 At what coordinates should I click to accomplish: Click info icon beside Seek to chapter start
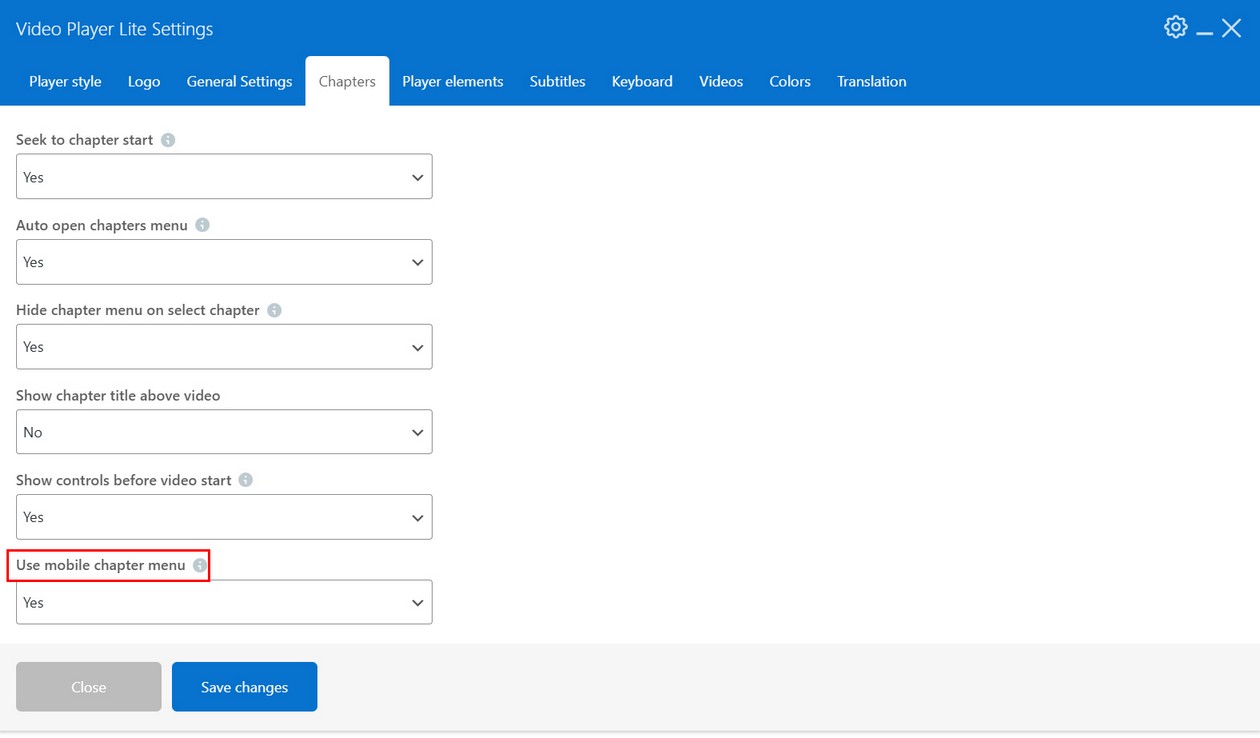click(x=168, y=140)
